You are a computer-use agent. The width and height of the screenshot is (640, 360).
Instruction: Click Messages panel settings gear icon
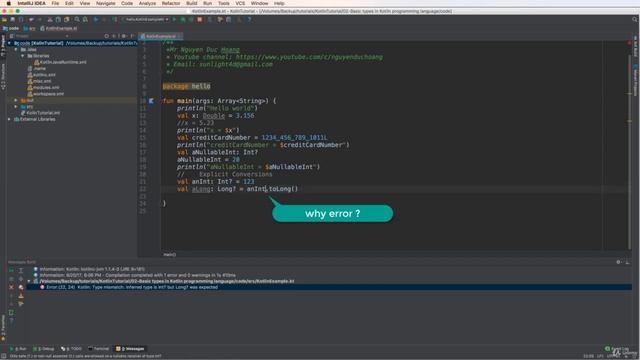[x=618, y=262]
